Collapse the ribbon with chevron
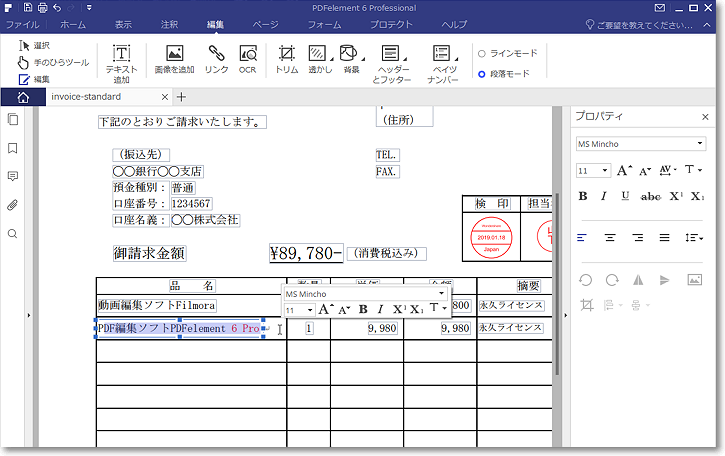Image resolution: width=725 pixels, height=456 pixels. pos(707,25)
